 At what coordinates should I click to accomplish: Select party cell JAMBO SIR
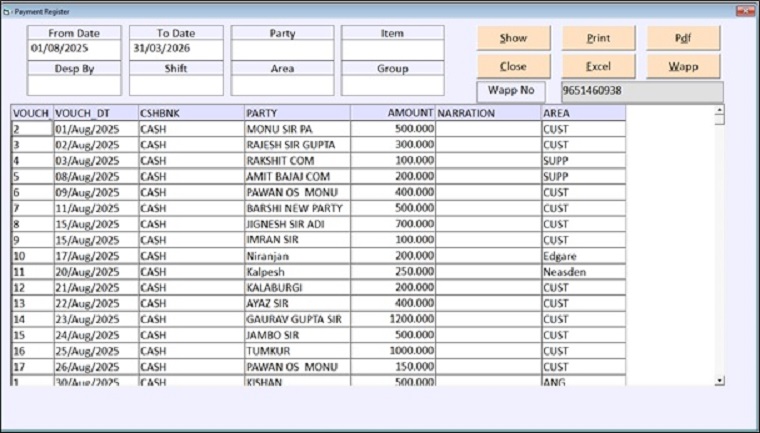[x=298, y=336]
